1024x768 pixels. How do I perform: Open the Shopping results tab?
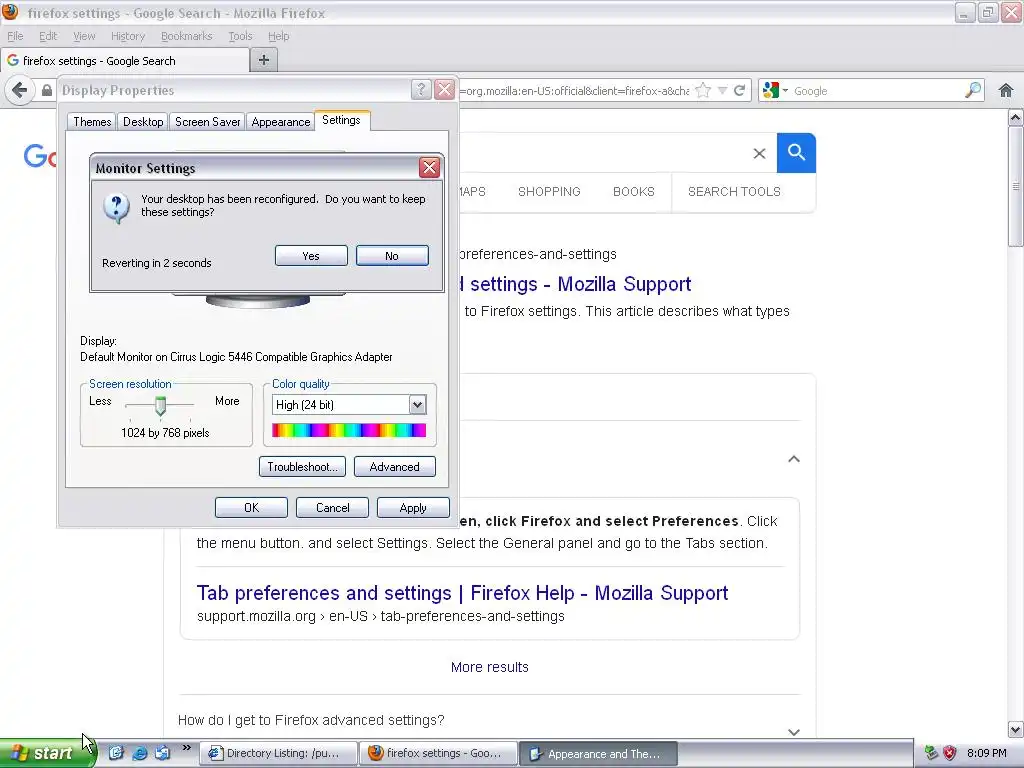pyautogui.click(x=549, y=191)
